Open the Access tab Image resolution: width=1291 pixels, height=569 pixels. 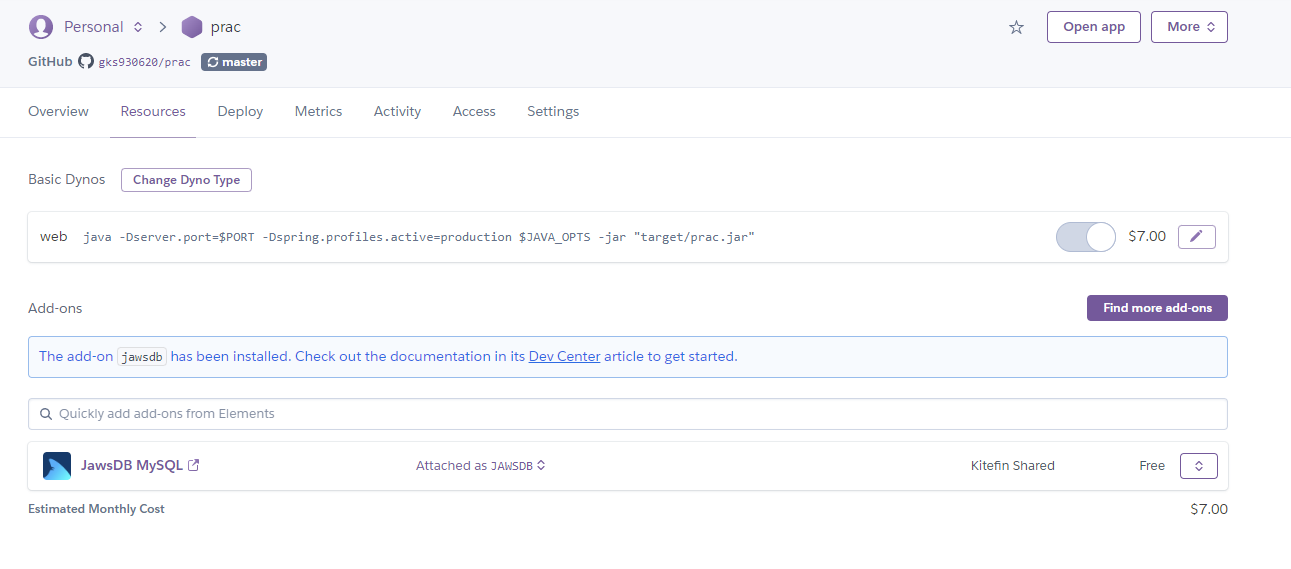pyautogui.click(x=474, y=112)
